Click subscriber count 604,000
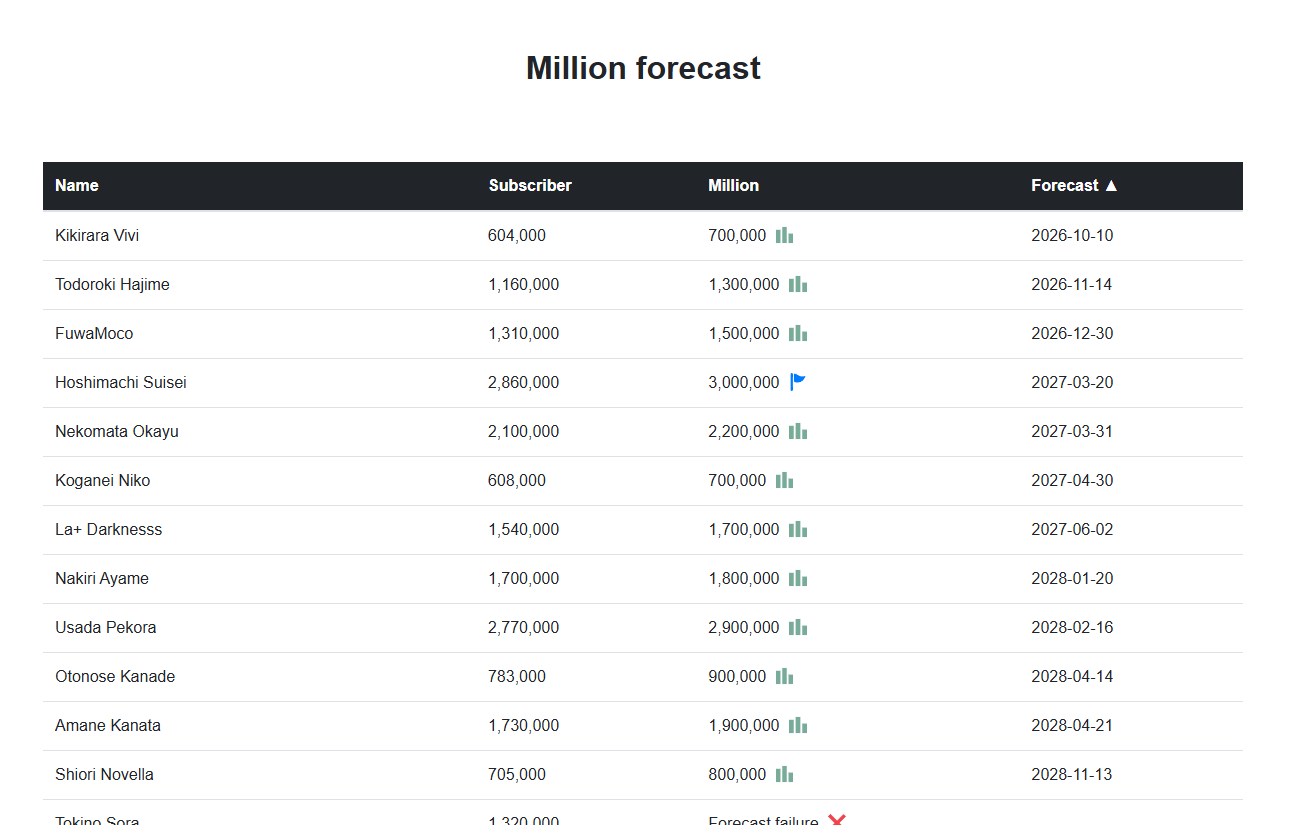The height and width of the screenshot is (825, 1315). (517, 236)
